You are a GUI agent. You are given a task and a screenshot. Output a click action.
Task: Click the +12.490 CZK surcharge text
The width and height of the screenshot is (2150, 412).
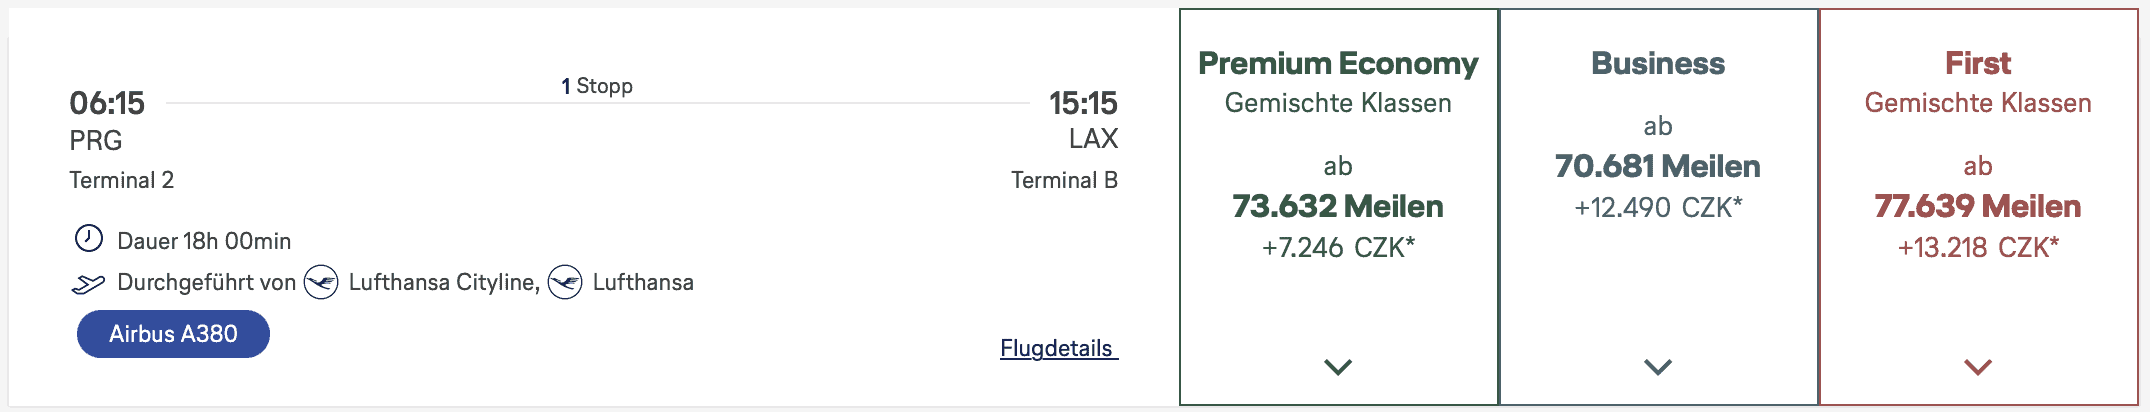1658,208
